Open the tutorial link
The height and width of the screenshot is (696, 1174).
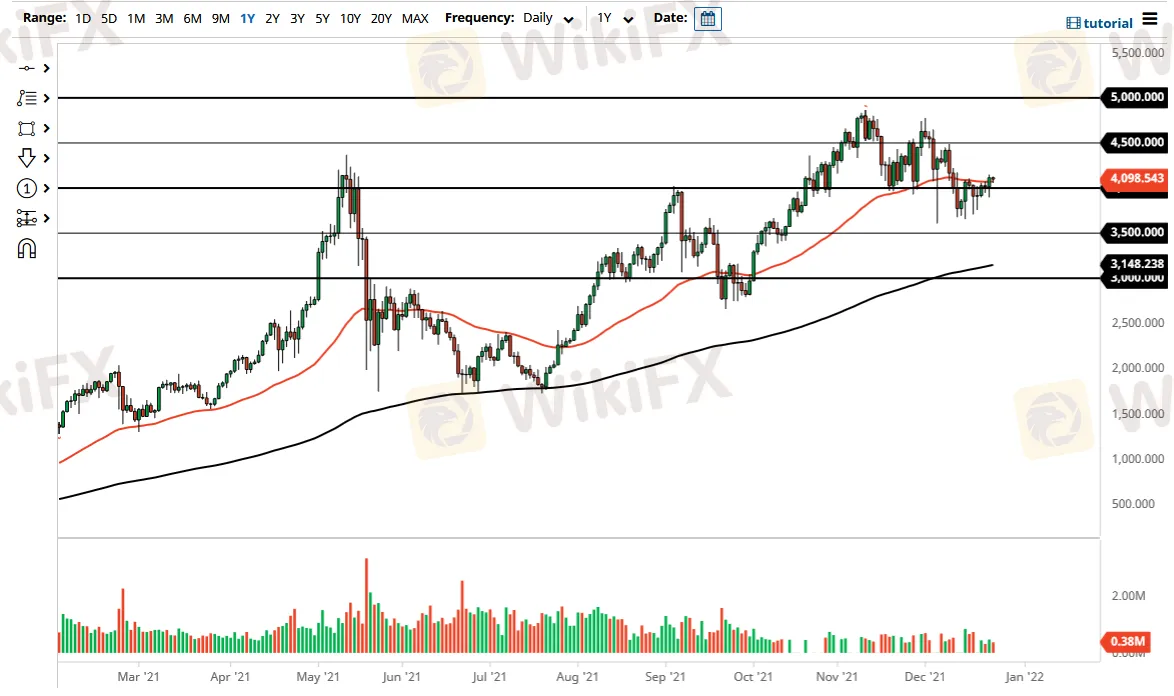[1108, 23]
